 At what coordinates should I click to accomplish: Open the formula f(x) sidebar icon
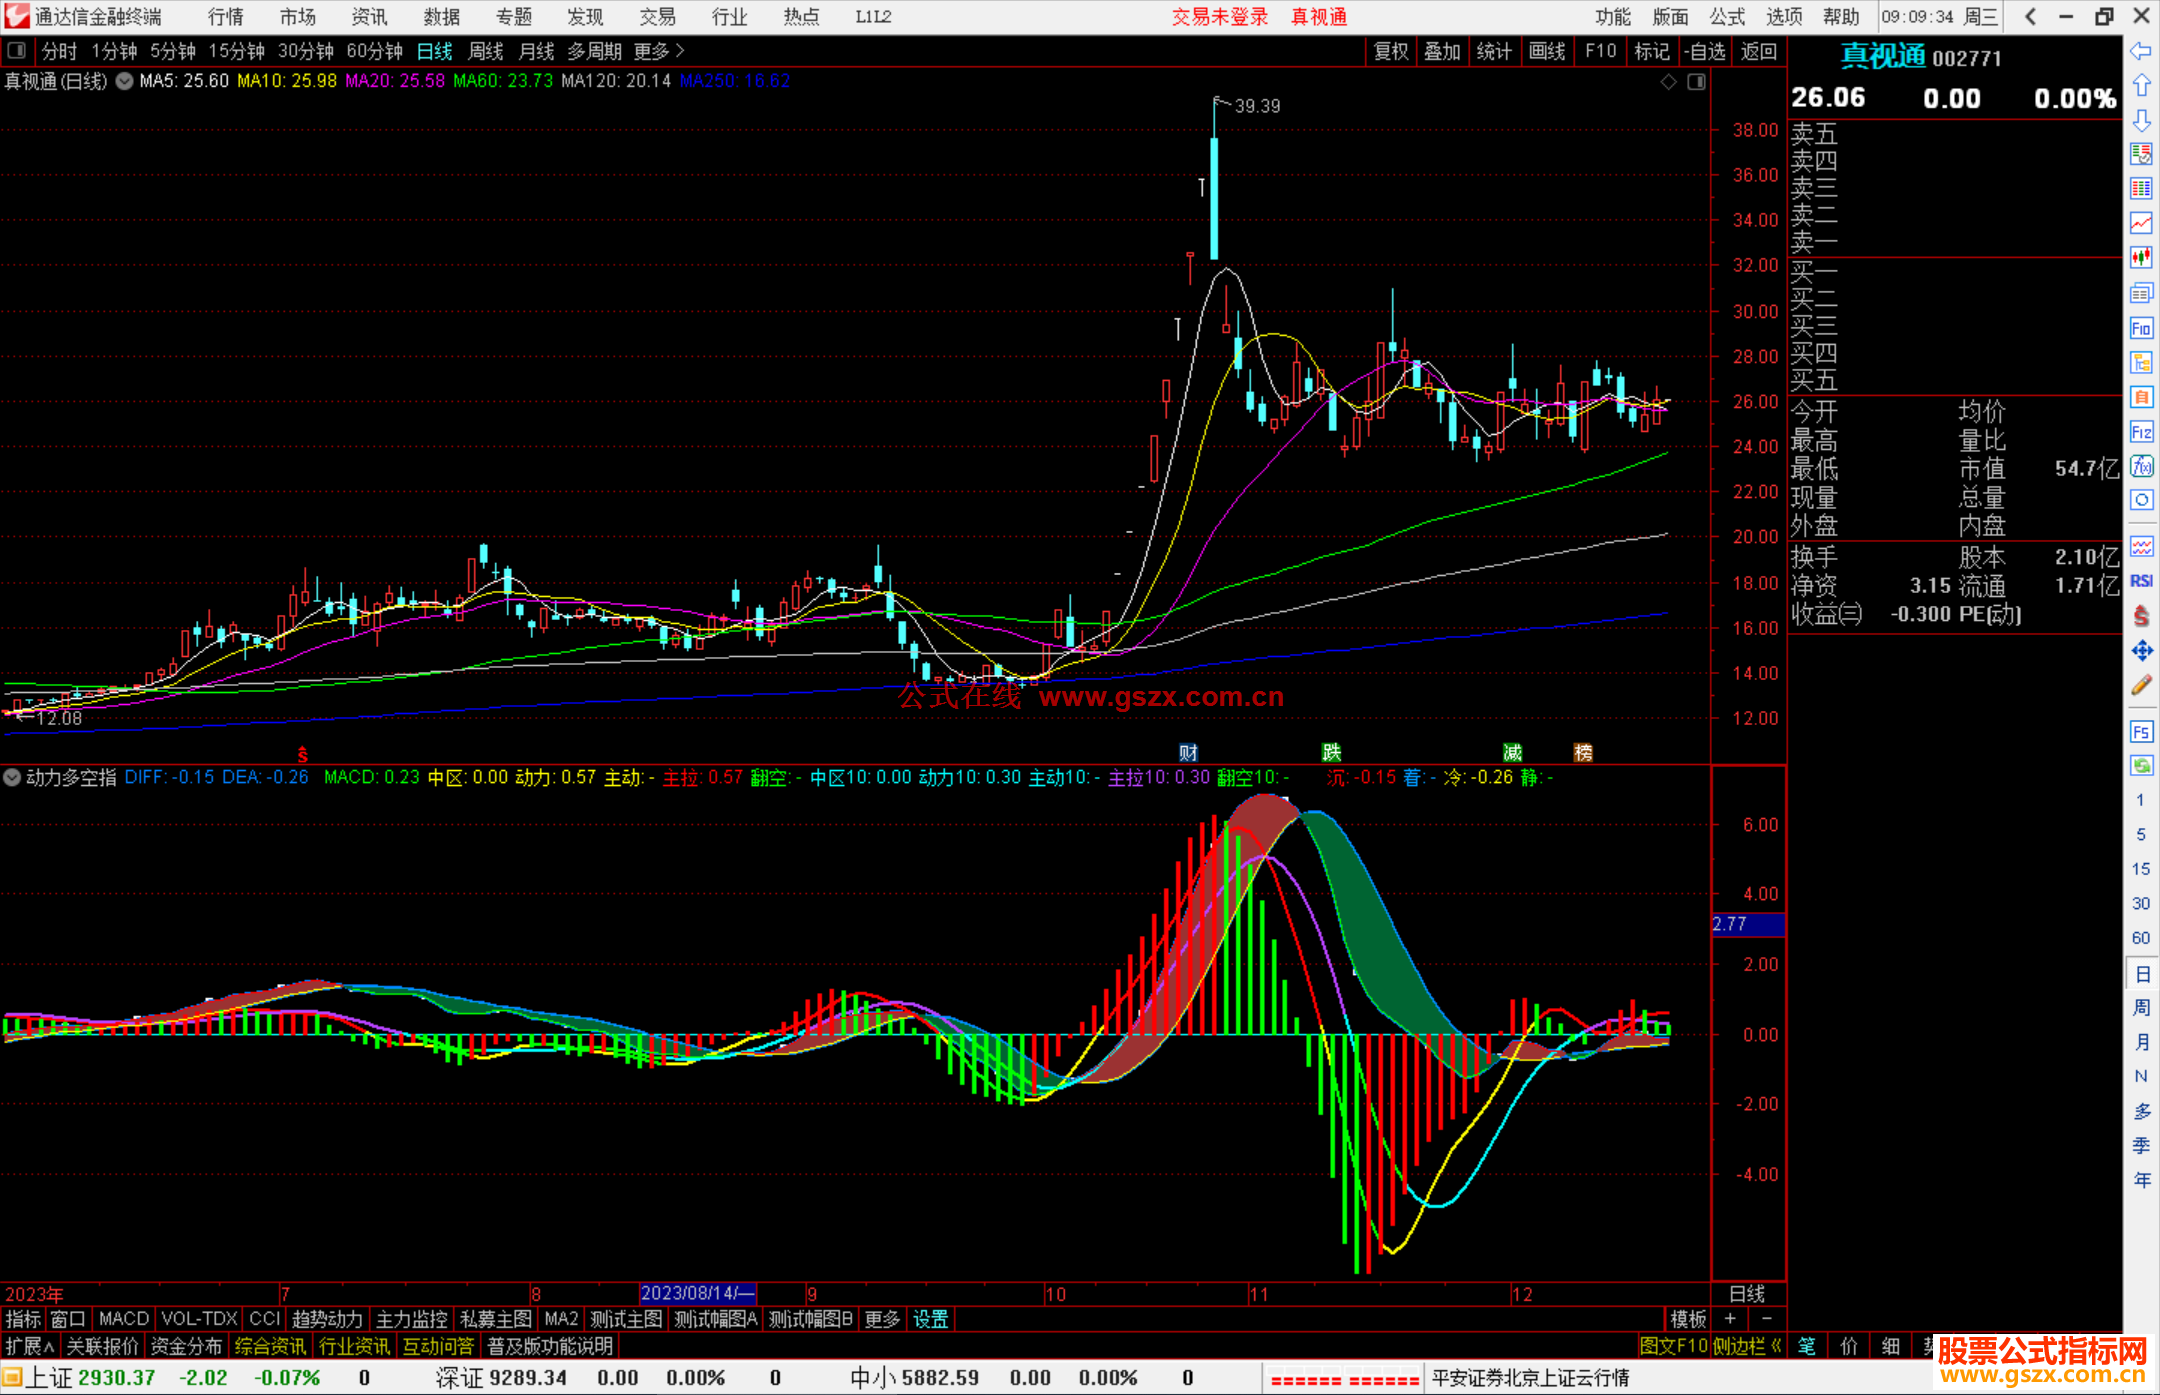click(2141, 466)
